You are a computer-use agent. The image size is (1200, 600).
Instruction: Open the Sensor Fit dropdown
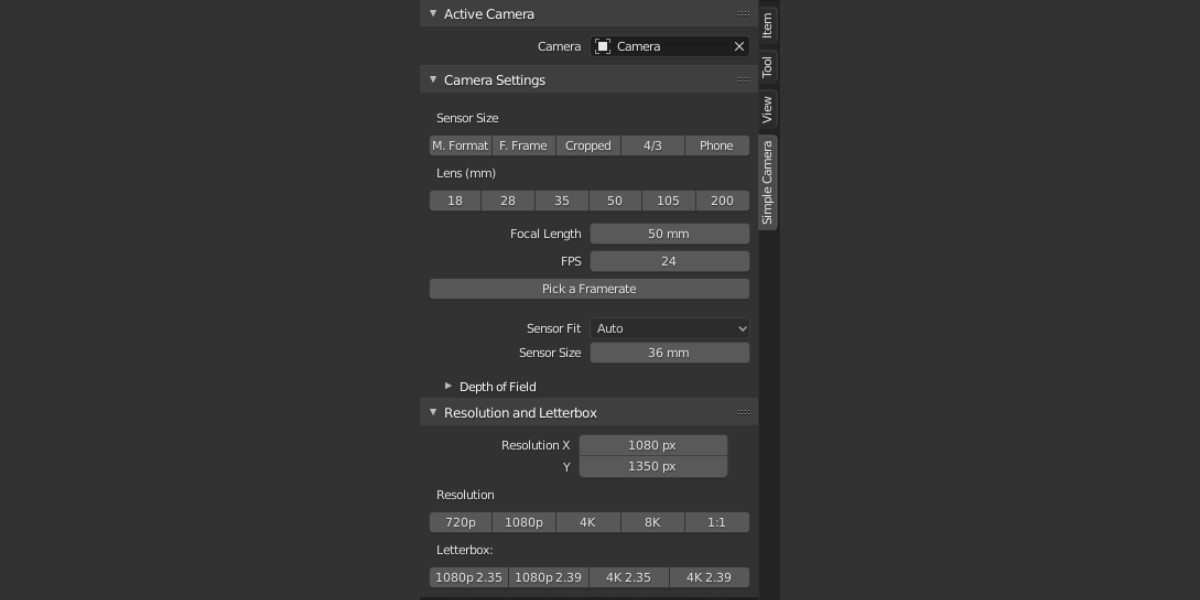[x=669, y=328]
